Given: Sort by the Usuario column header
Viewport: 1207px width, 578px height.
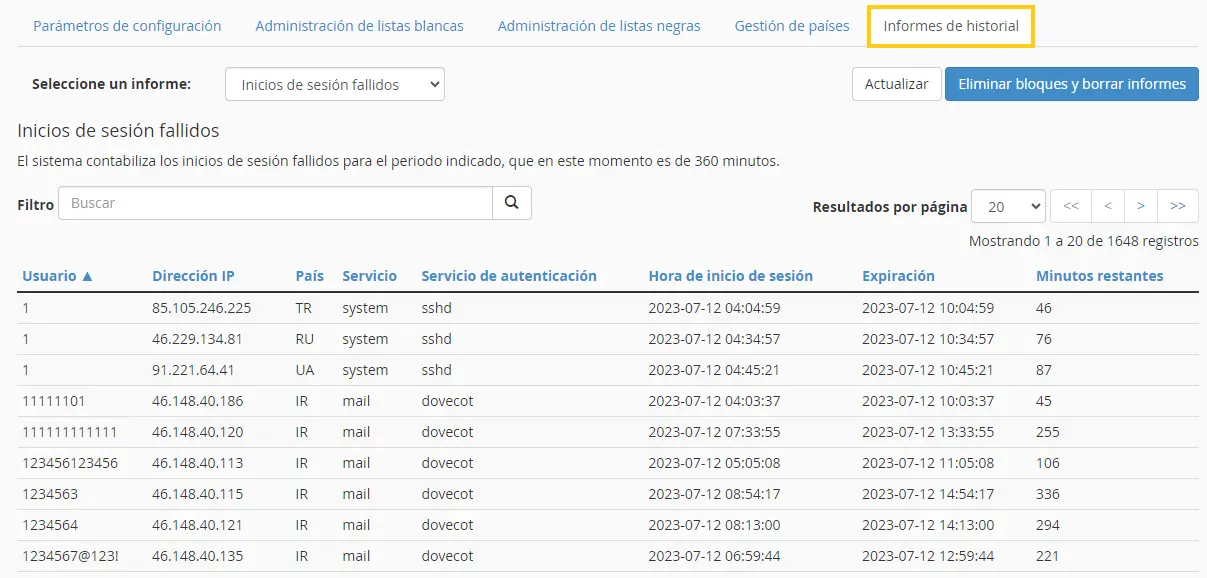Looking at the screenshot, I should 58,276.
